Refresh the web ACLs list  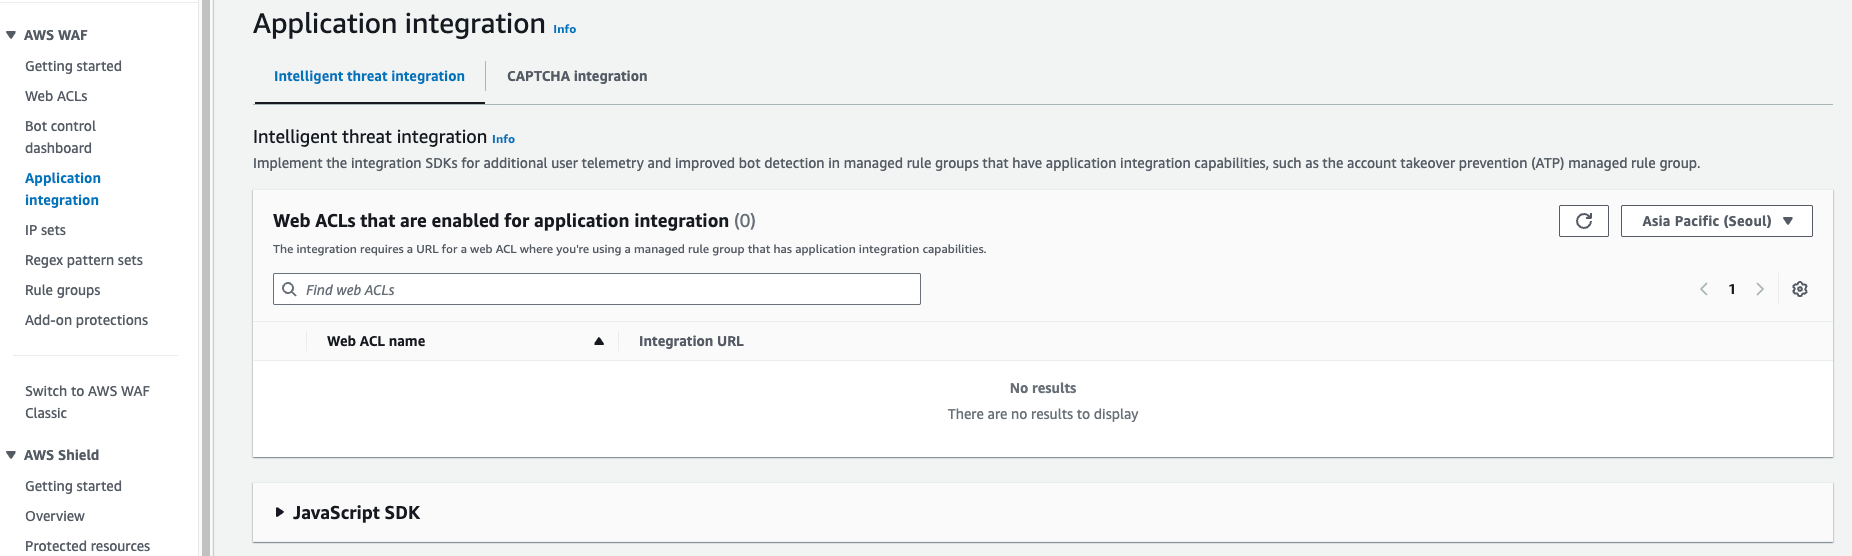(1583, 221)
